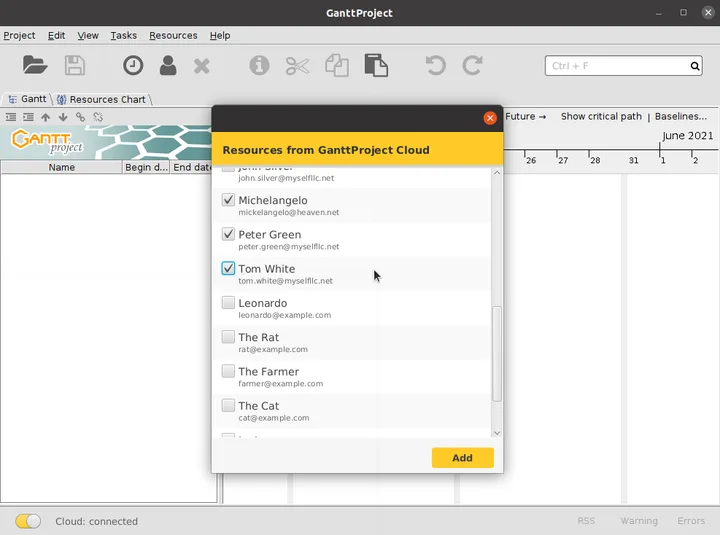Click the indent task icon
This screenshot has width=720, height=535.
(x=28, y=117)
